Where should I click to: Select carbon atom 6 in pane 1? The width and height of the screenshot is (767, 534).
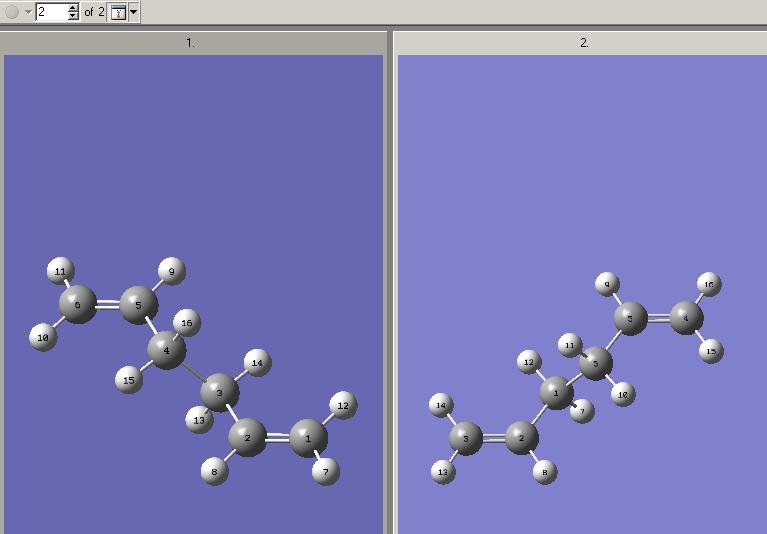78,305
